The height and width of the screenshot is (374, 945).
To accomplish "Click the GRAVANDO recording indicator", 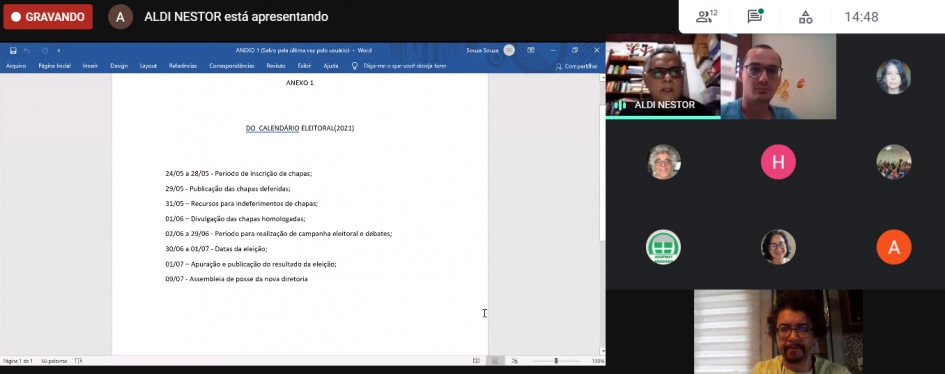I will pos(48,17).
